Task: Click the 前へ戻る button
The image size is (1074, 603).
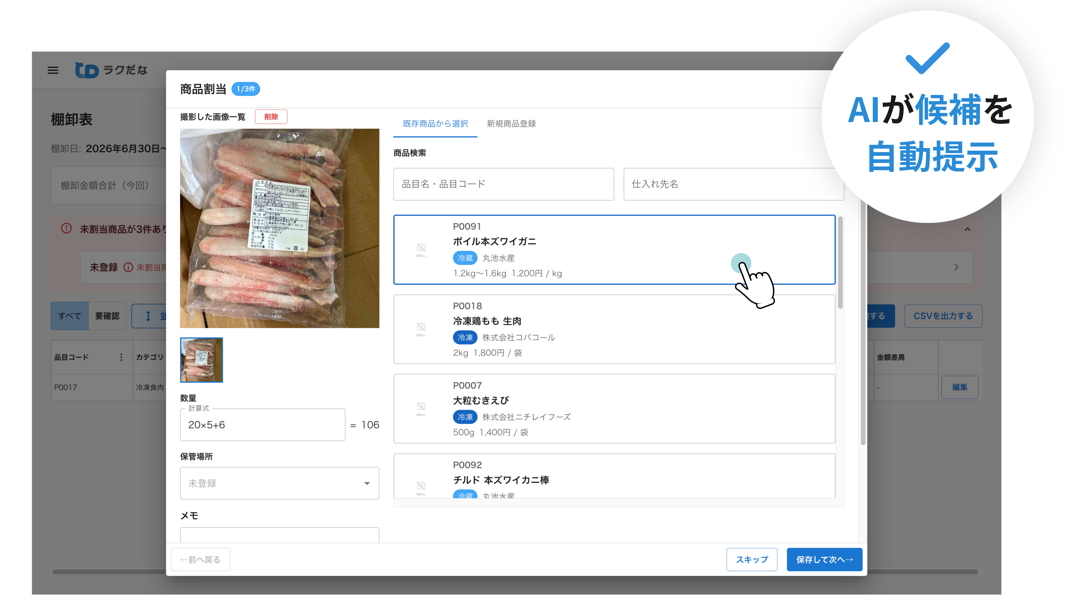Action: 200,560
